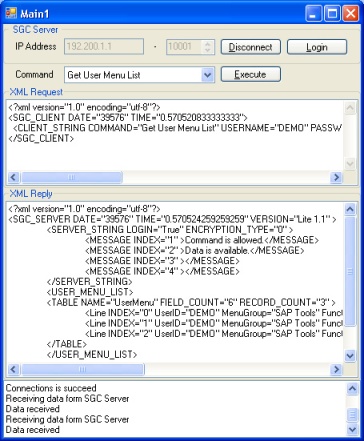Click the MESSAGE INDEX="4" line
Viewport: 364px width, 441px height.
(162, 271)
